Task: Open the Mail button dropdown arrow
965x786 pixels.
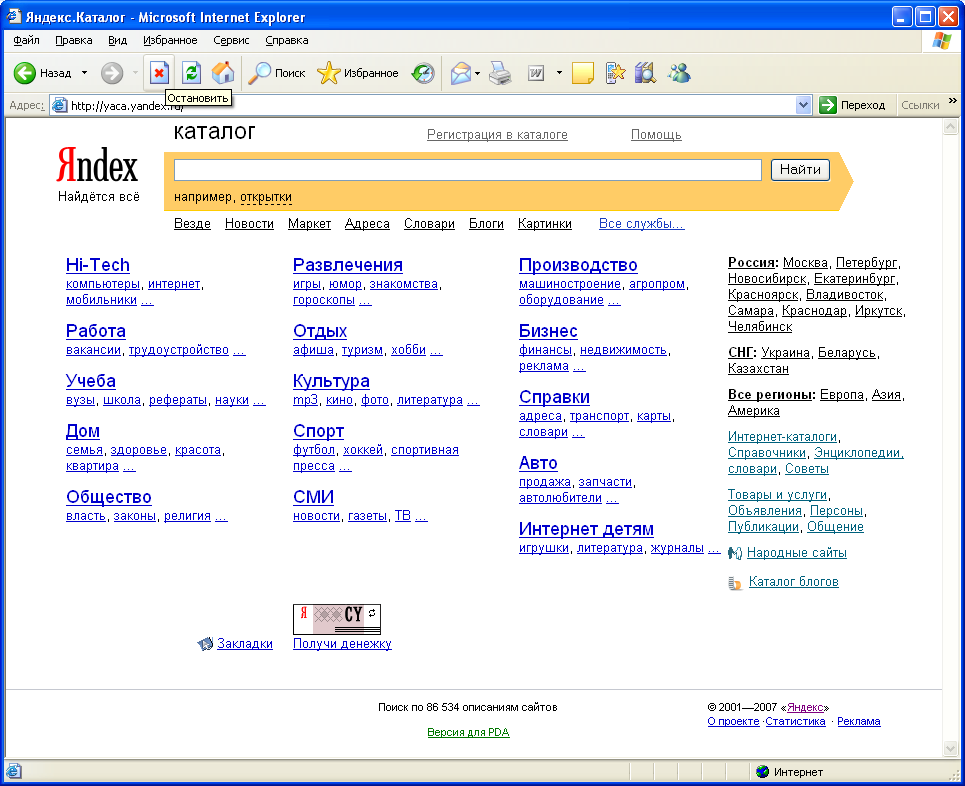Action: (x=478, y=73)
